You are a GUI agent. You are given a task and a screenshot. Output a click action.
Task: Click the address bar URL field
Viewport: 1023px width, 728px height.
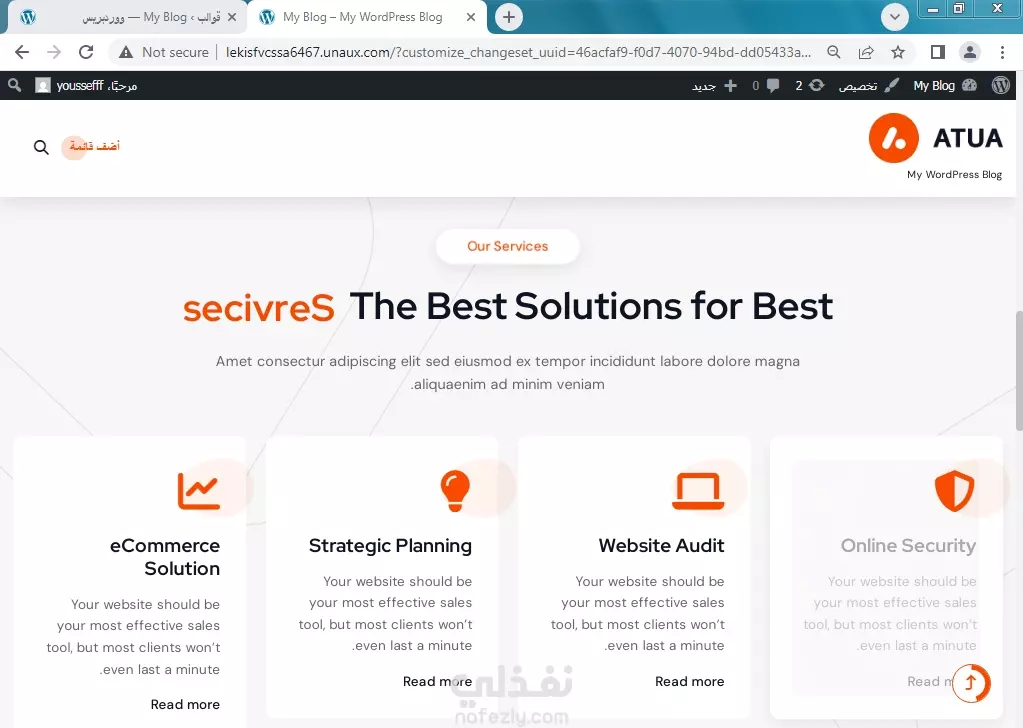click(518, 52)
